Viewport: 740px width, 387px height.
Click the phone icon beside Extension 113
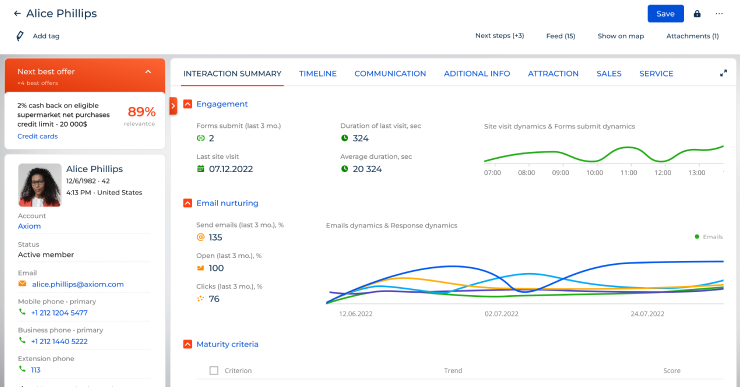[22, 369]
